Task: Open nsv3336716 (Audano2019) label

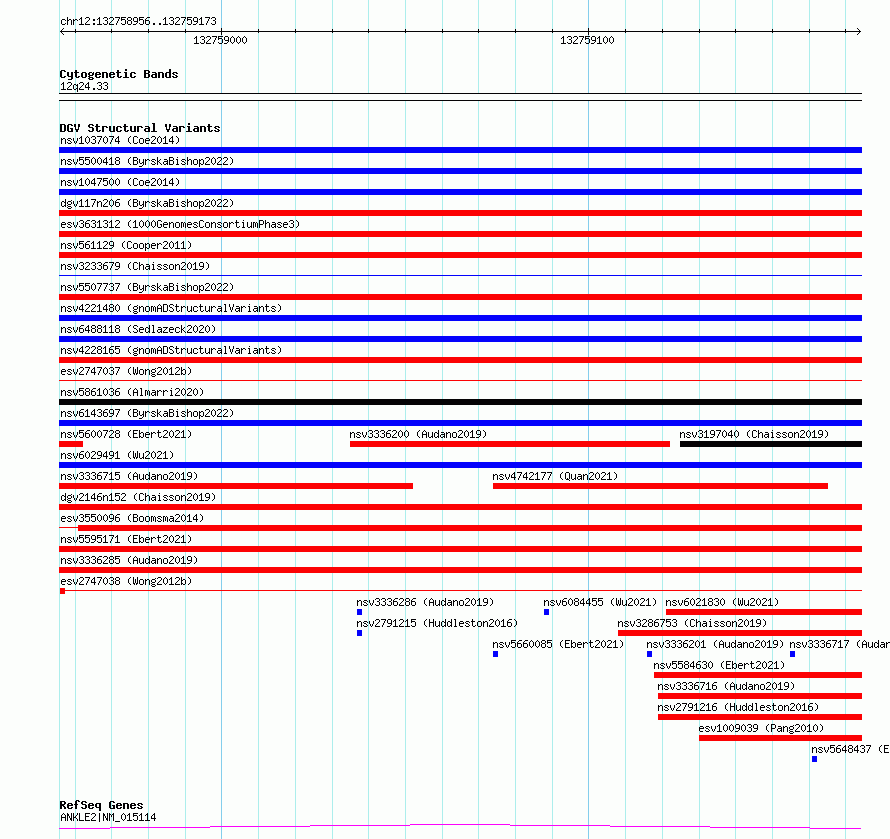Action: (x=726, y=686)
